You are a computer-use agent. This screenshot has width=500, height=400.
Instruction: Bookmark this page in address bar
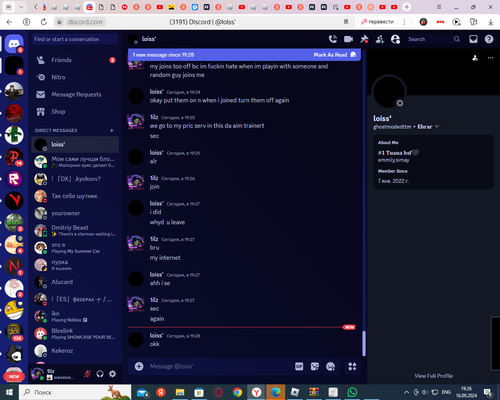346,22
